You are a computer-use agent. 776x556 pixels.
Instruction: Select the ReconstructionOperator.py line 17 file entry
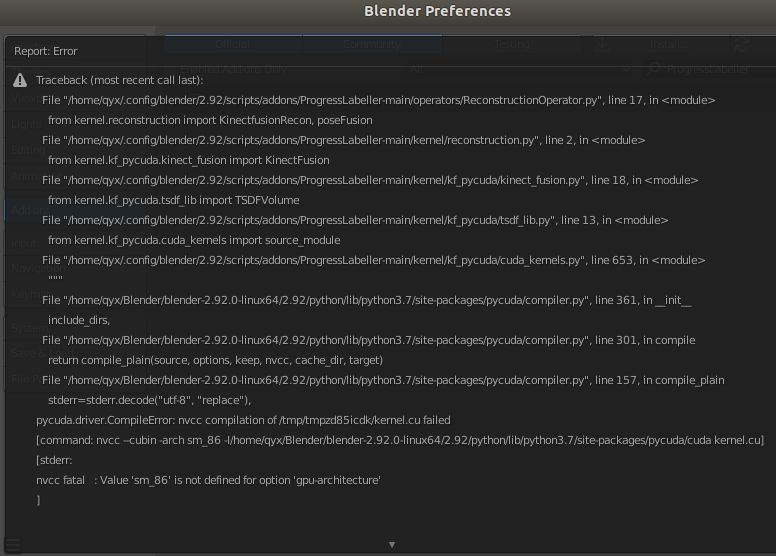click(379, 100)
